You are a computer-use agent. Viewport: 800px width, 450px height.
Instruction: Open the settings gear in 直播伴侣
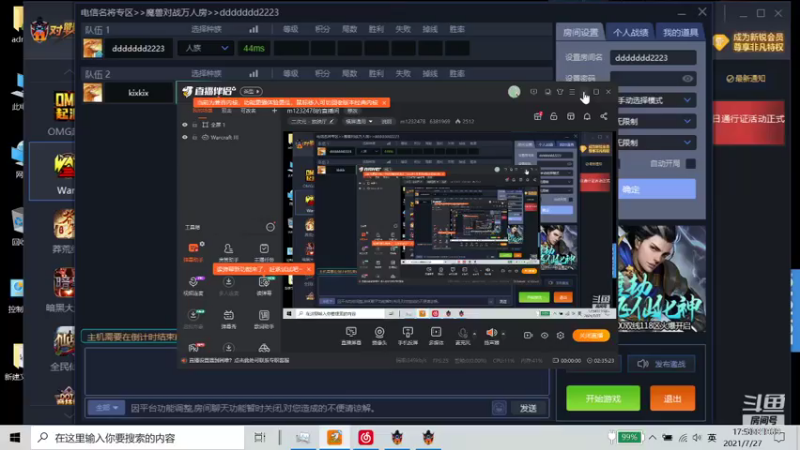tap(560, 335)
